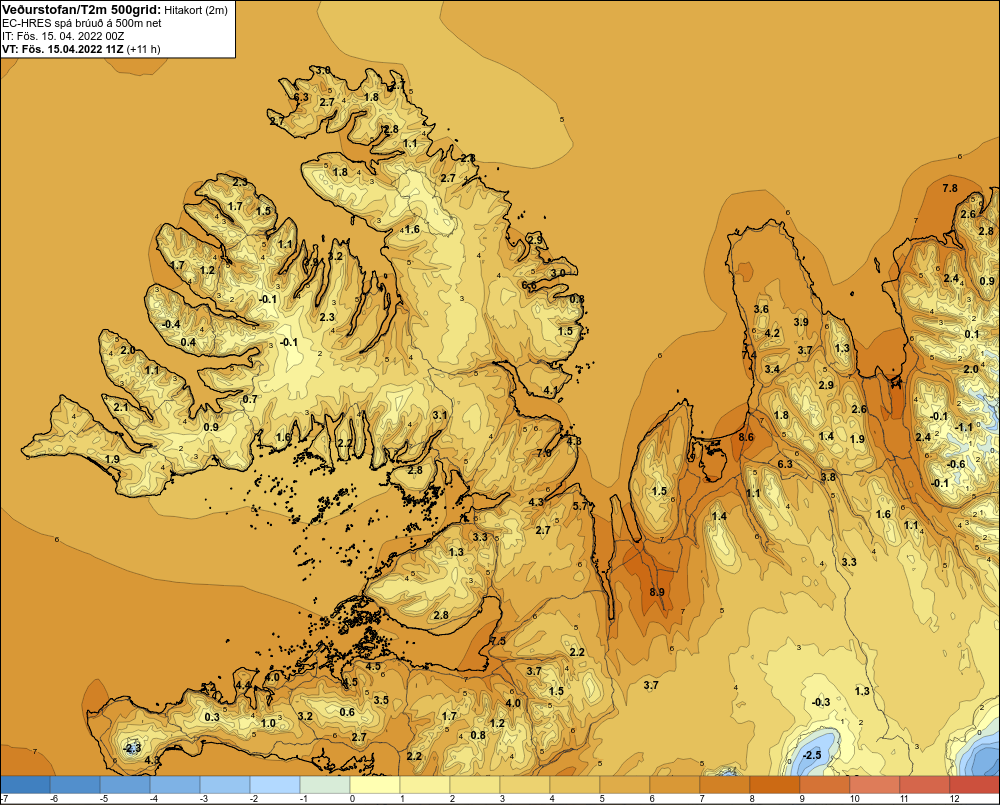The image size is (1000, 805).
Task: Click the legend color between -1 and 0
Action: point(325,785)
